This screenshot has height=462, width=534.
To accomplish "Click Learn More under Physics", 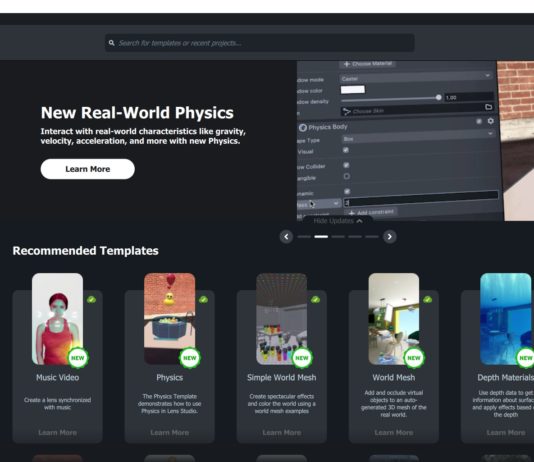I will [170, 432].
